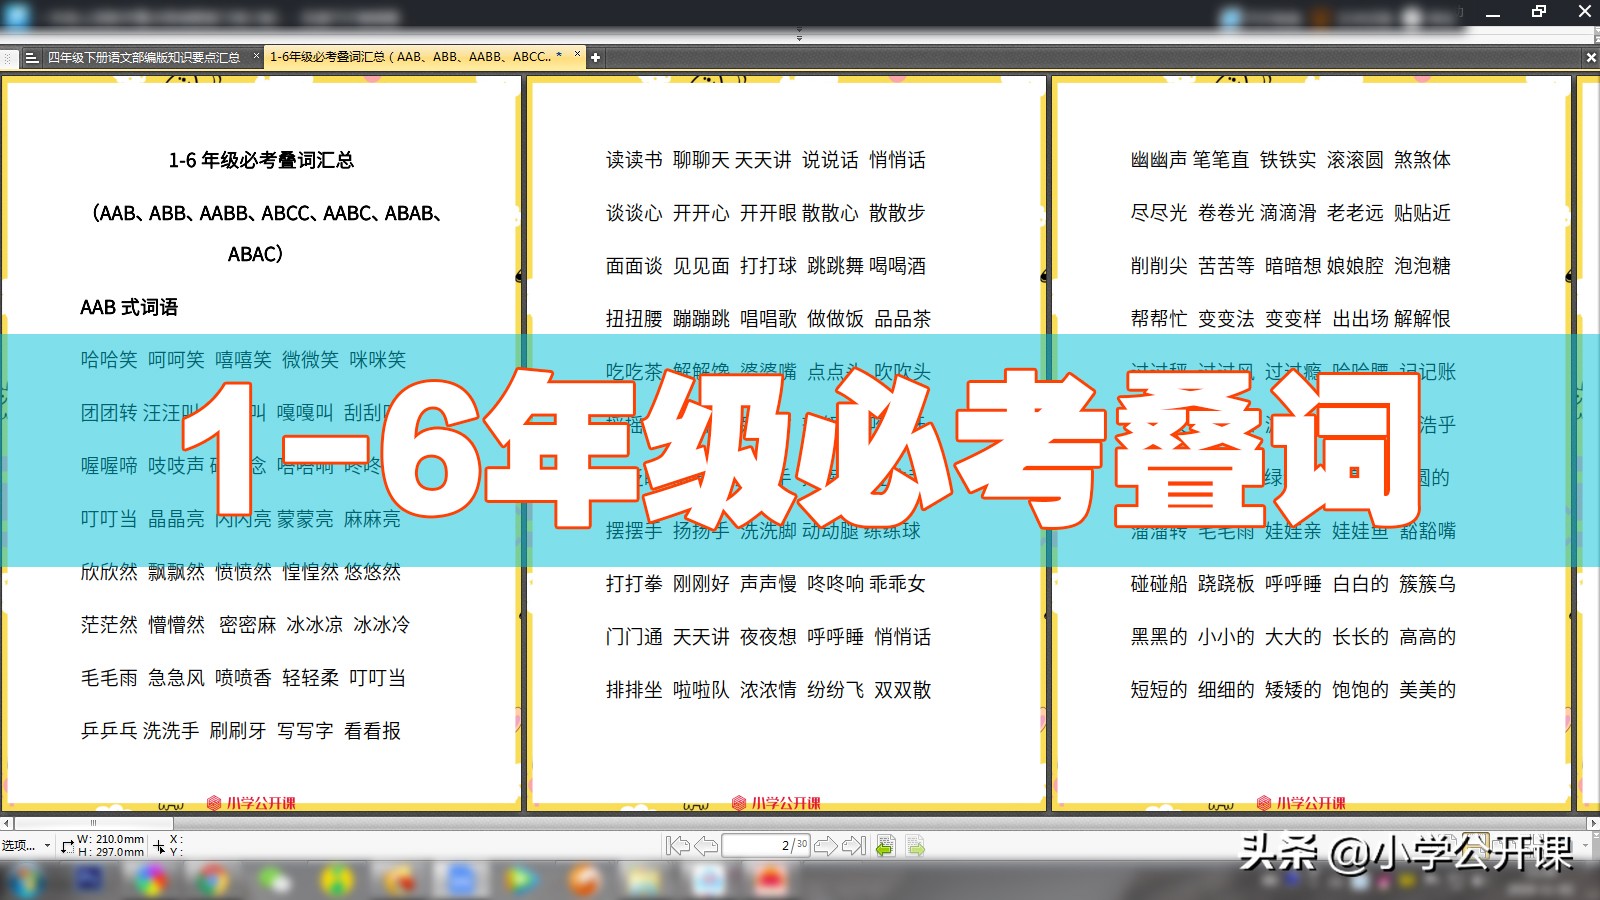Click the word 幽幽声 on right page
This screenshot has height=900, width=1600.
click(1159, 160)
